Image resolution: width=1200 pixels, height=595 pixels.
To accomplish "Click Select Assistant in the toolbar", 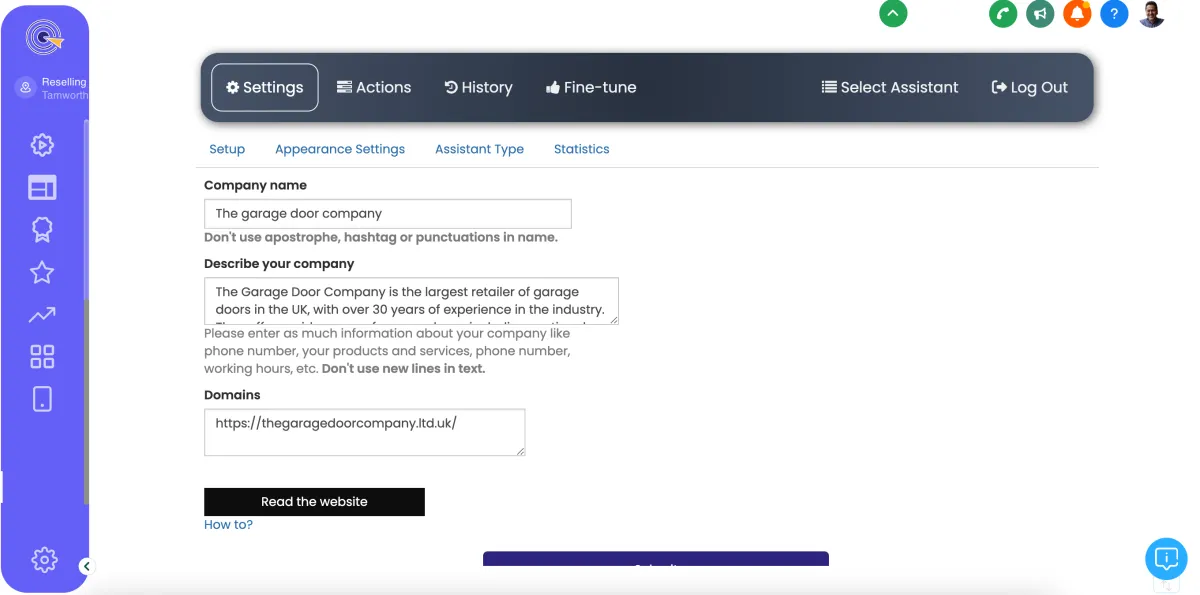I will [890, 88].
